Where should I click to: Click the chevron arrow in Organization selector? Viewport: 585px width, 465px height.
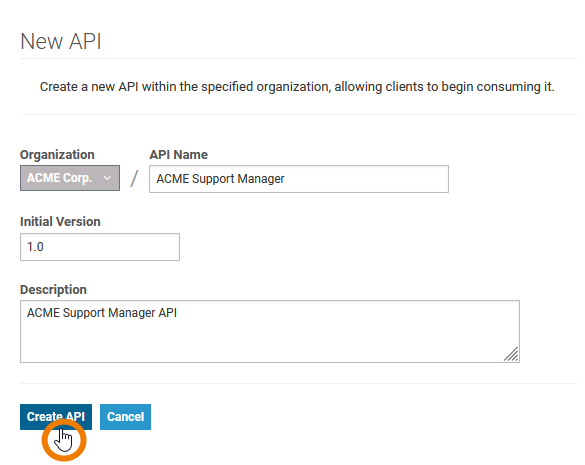tap(107, 178)
